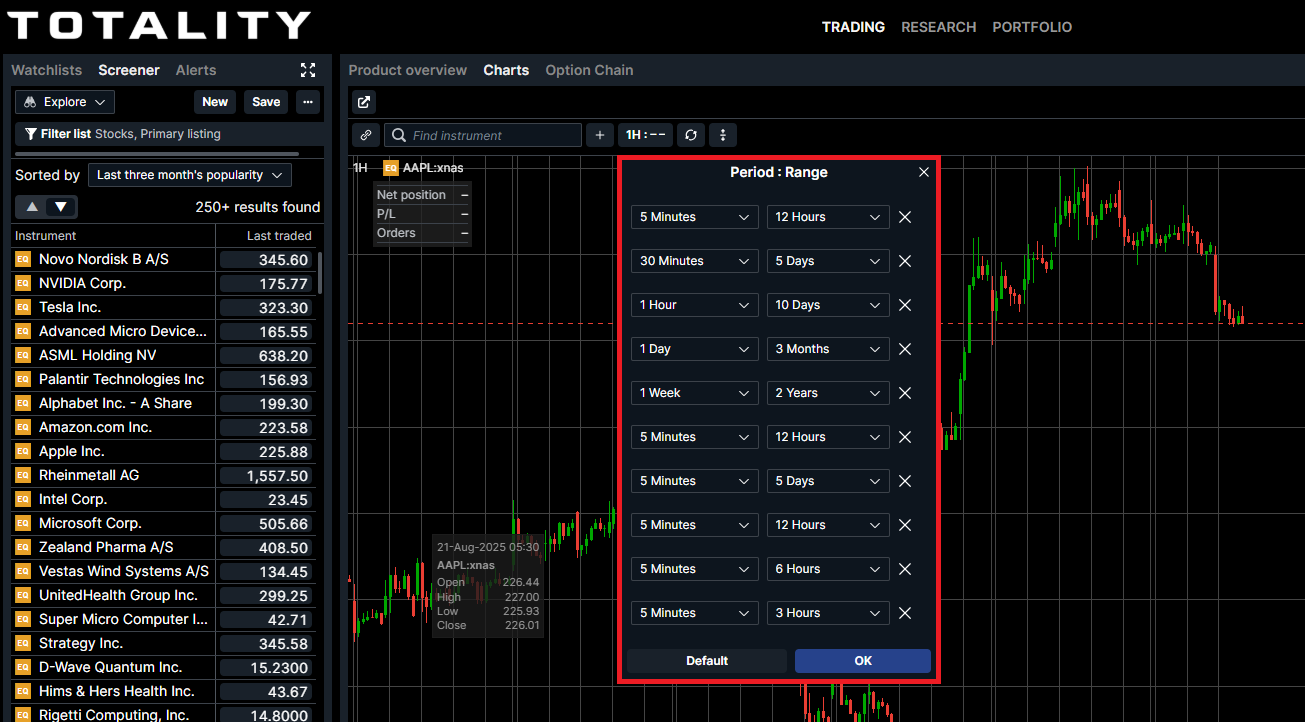Click the Filter list funnel icon

click(31, 134)
